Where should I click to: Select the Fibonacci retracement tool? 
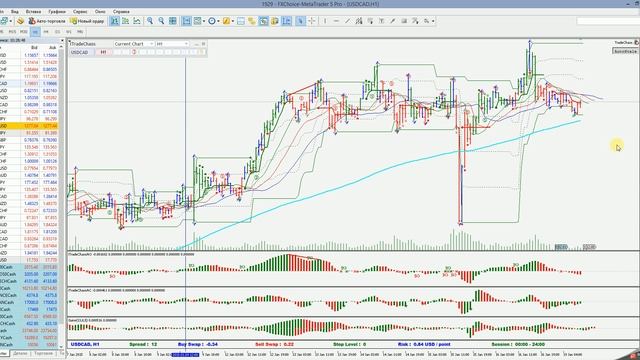click(x=370, y=21)
